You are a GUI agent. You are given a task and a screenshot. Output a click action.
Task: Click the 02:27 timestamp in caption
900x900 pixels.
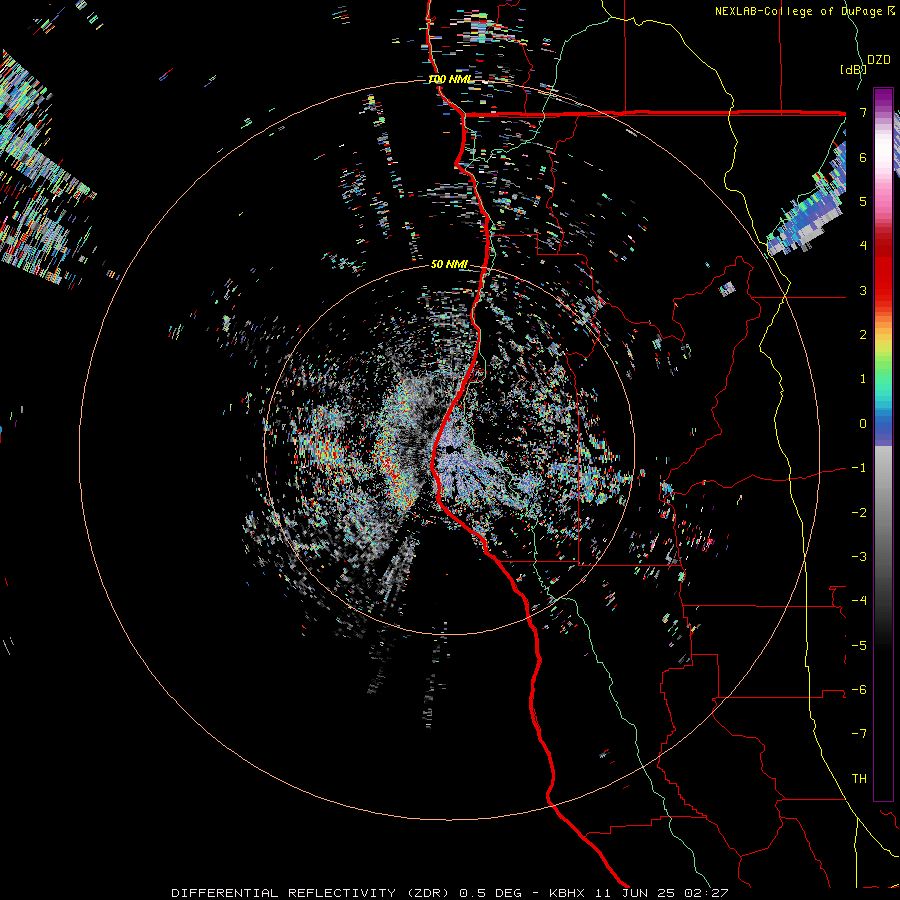[705, 893]
